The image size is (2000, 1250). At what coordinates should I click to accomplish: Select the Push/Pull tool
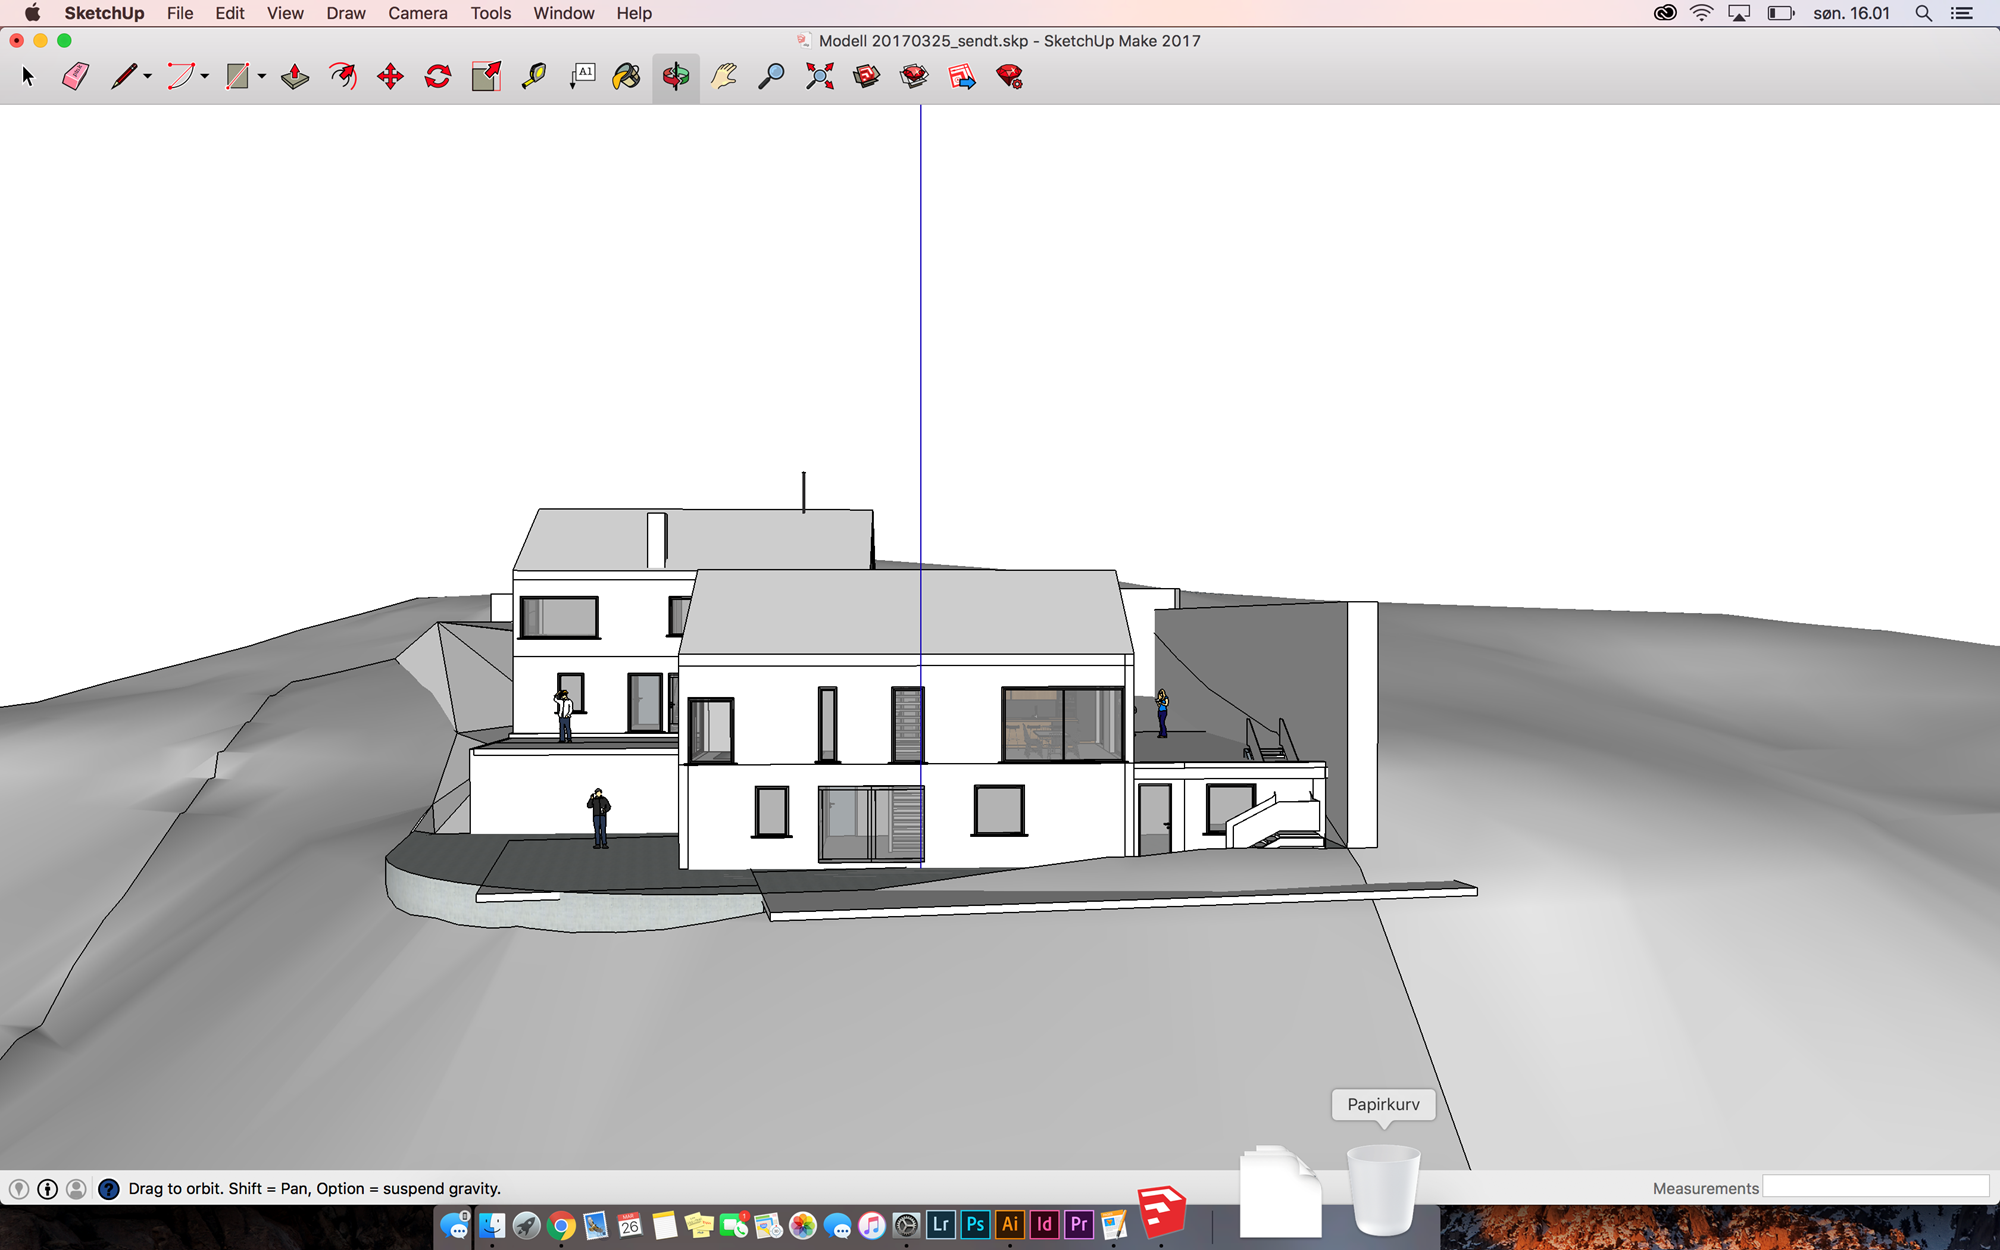tap(295, 77)
